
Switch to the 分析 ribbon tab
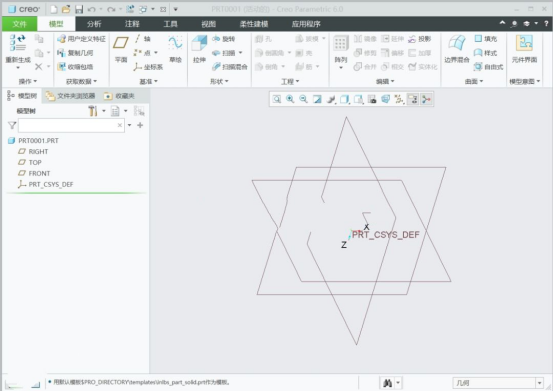94,24
